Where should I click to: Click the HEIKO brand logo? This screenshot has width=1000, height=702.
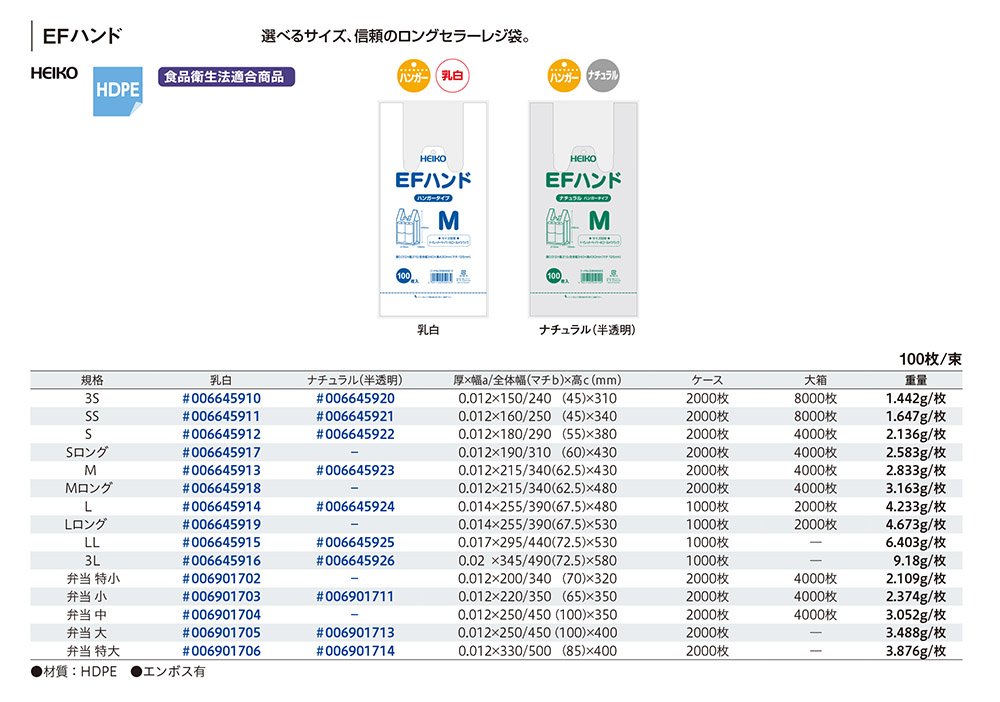coord(54,73)
